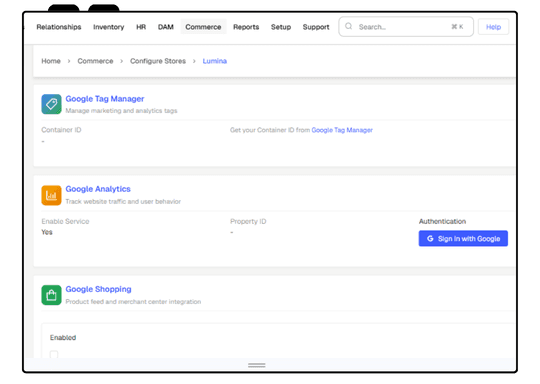
Task: Click the Google Tag Manager tag icon
Action: pyautogui.click(x=51, y=104)
